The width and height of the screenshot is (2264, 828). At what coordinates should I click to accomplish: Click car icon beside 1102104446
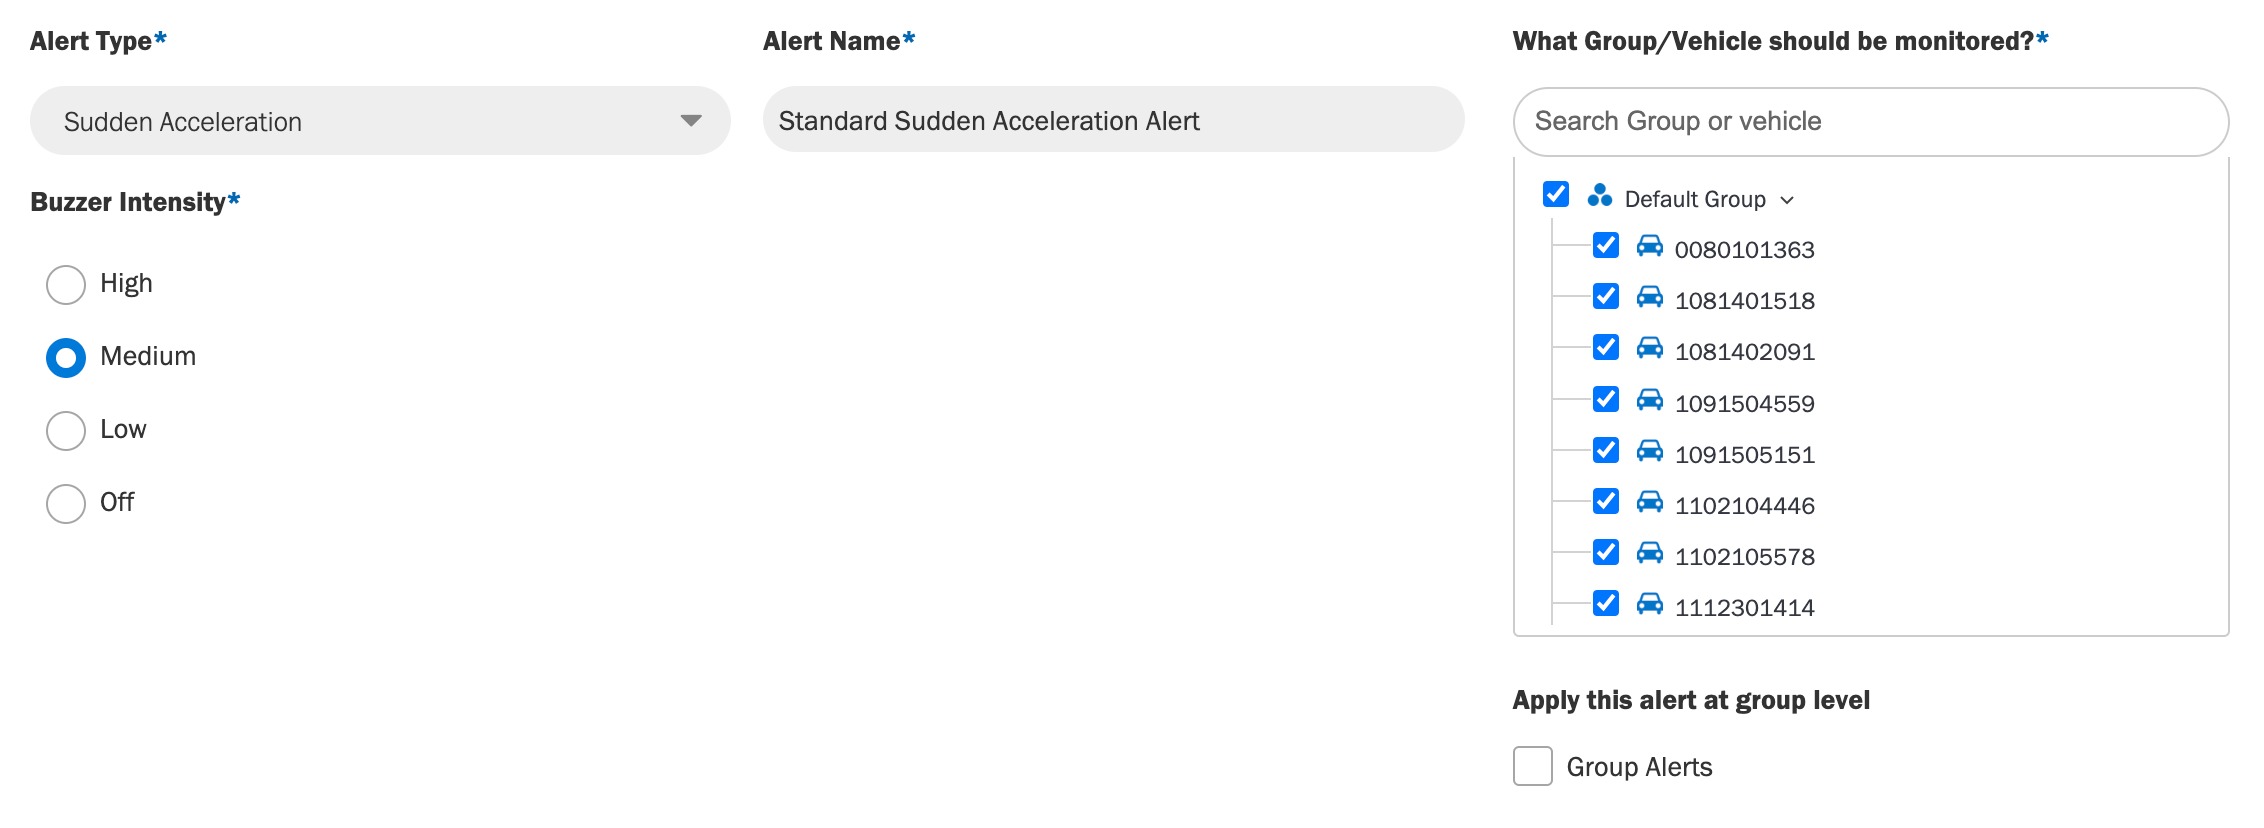click(1649, 502)
